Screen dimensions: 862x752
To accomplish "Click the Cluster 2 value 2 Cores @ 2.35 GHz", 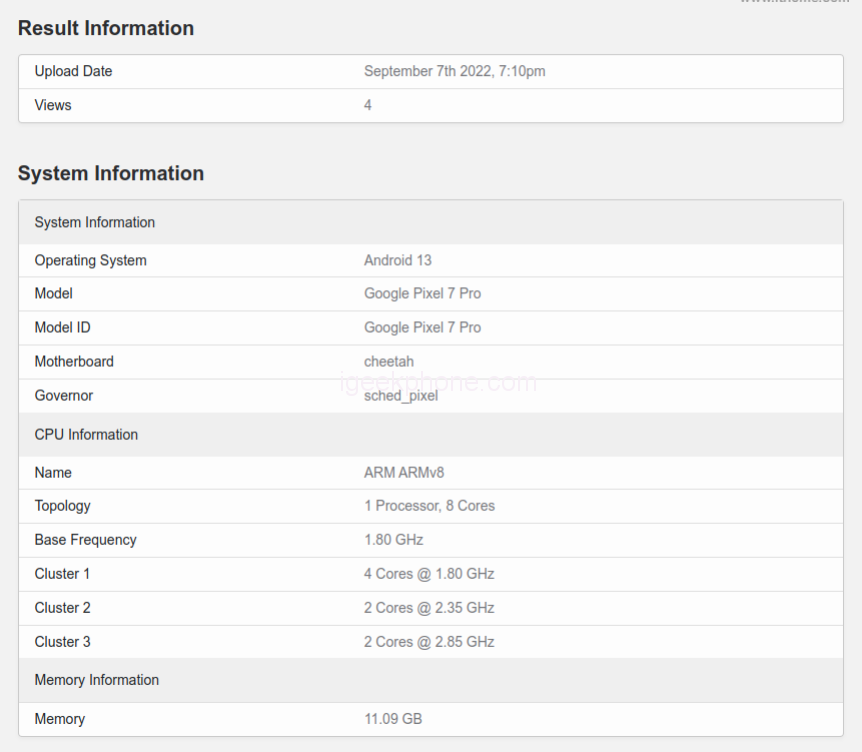I will coord(429,608).
